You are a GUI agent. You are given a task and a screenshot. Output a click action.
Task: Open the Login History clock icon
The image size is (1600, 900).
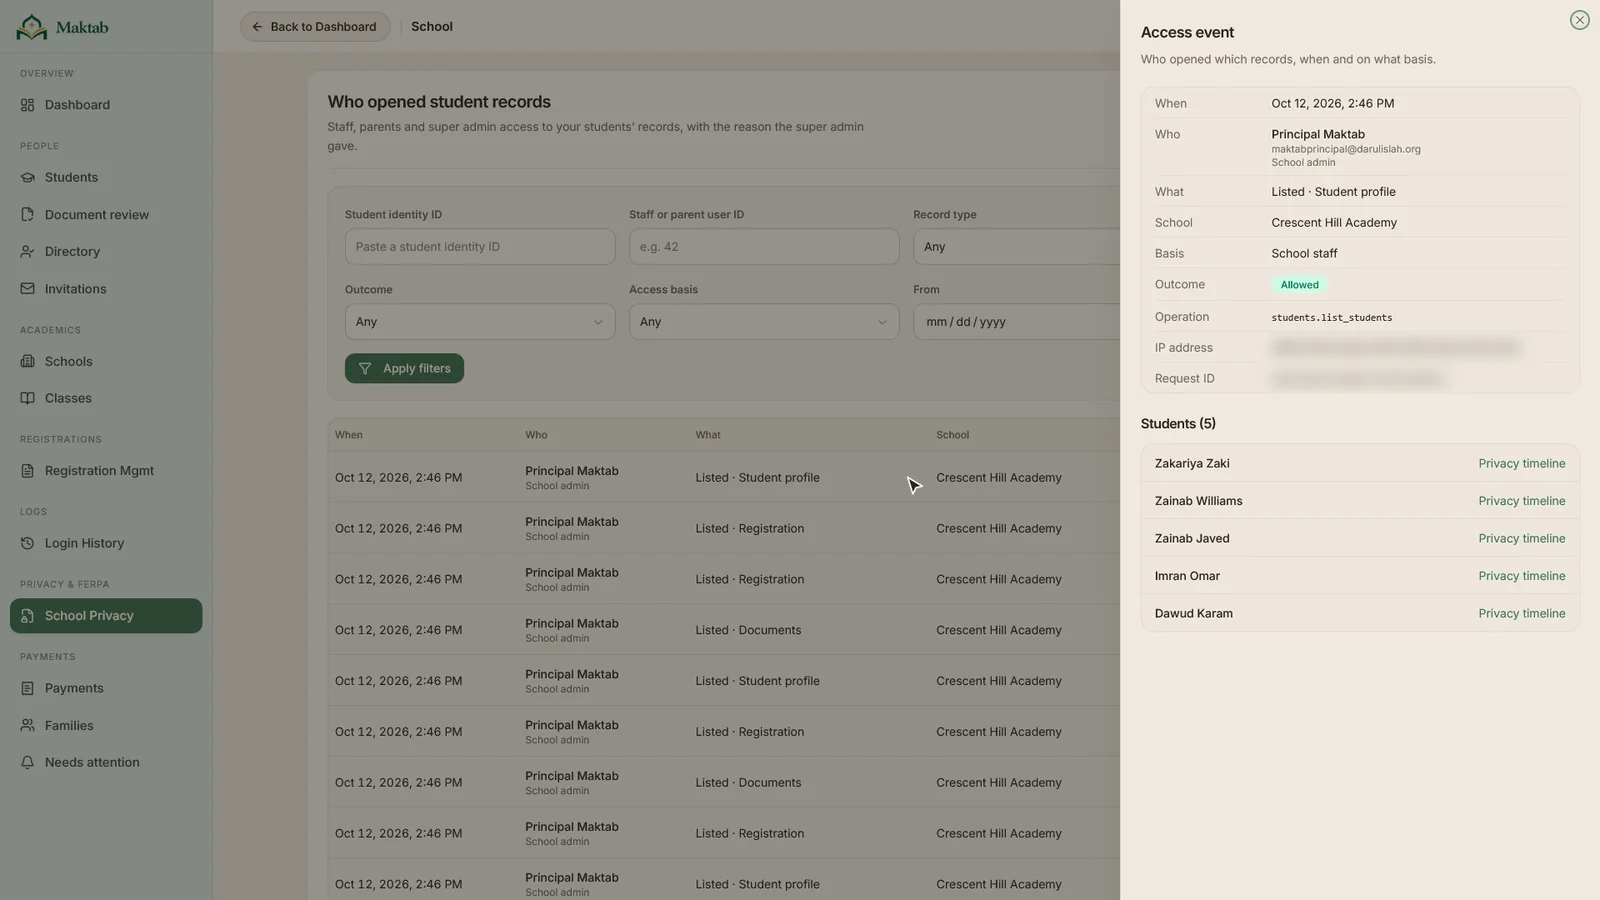tap(27, 544)
